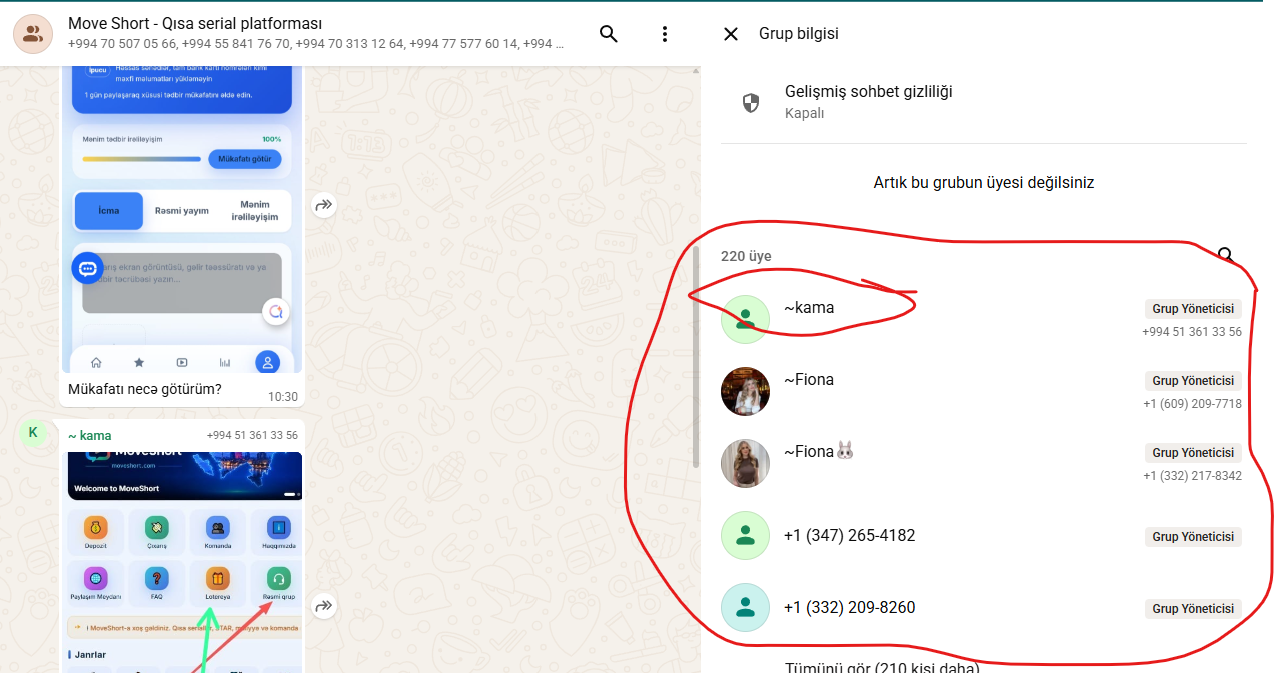Click group title Move Short header

coord(195,23)
